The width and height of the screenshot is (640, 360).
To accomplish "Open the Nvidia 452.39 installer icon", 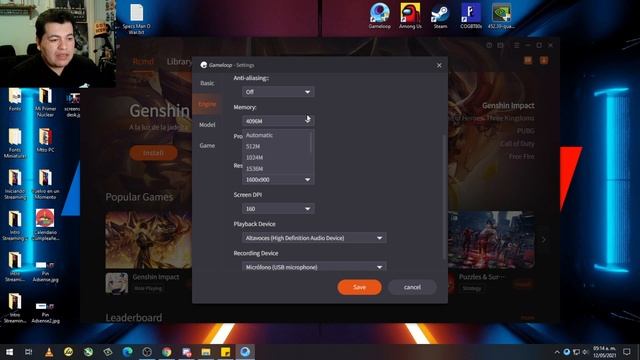I will click(501, 16).
